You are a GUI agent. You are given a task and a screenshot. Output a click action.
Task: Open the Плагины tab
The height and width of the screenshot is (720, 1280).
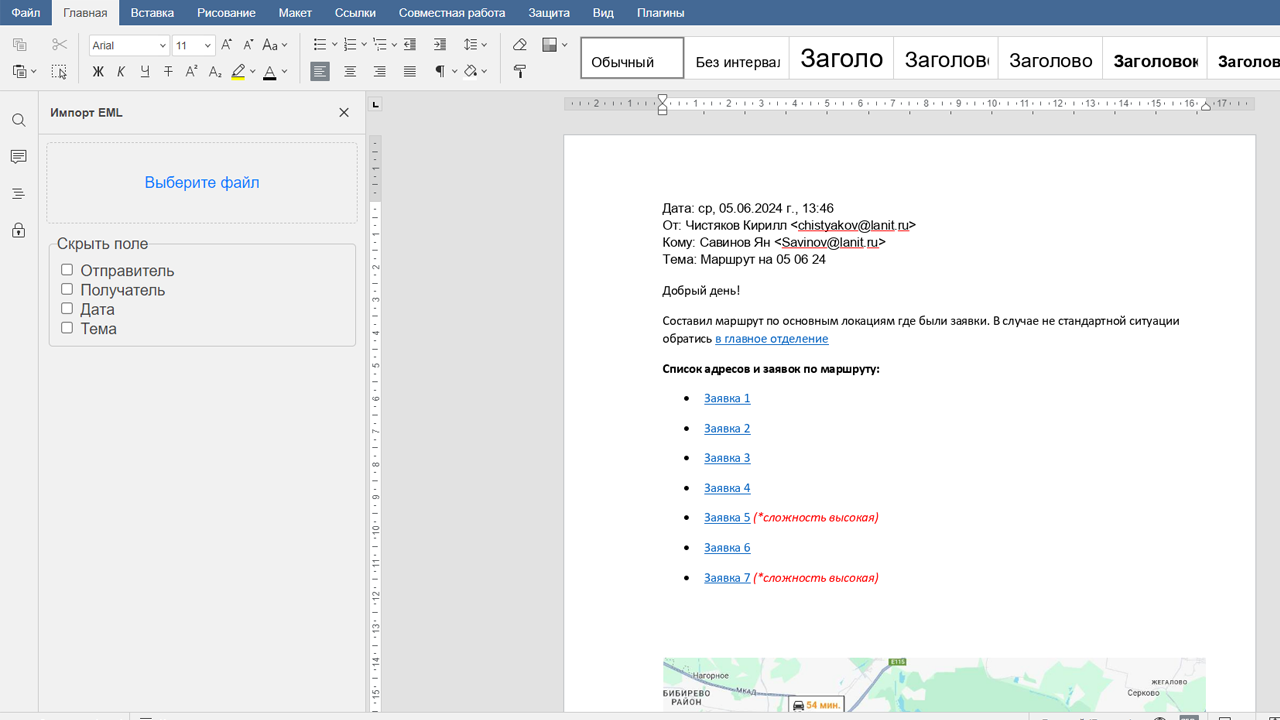tap(660, 13)
